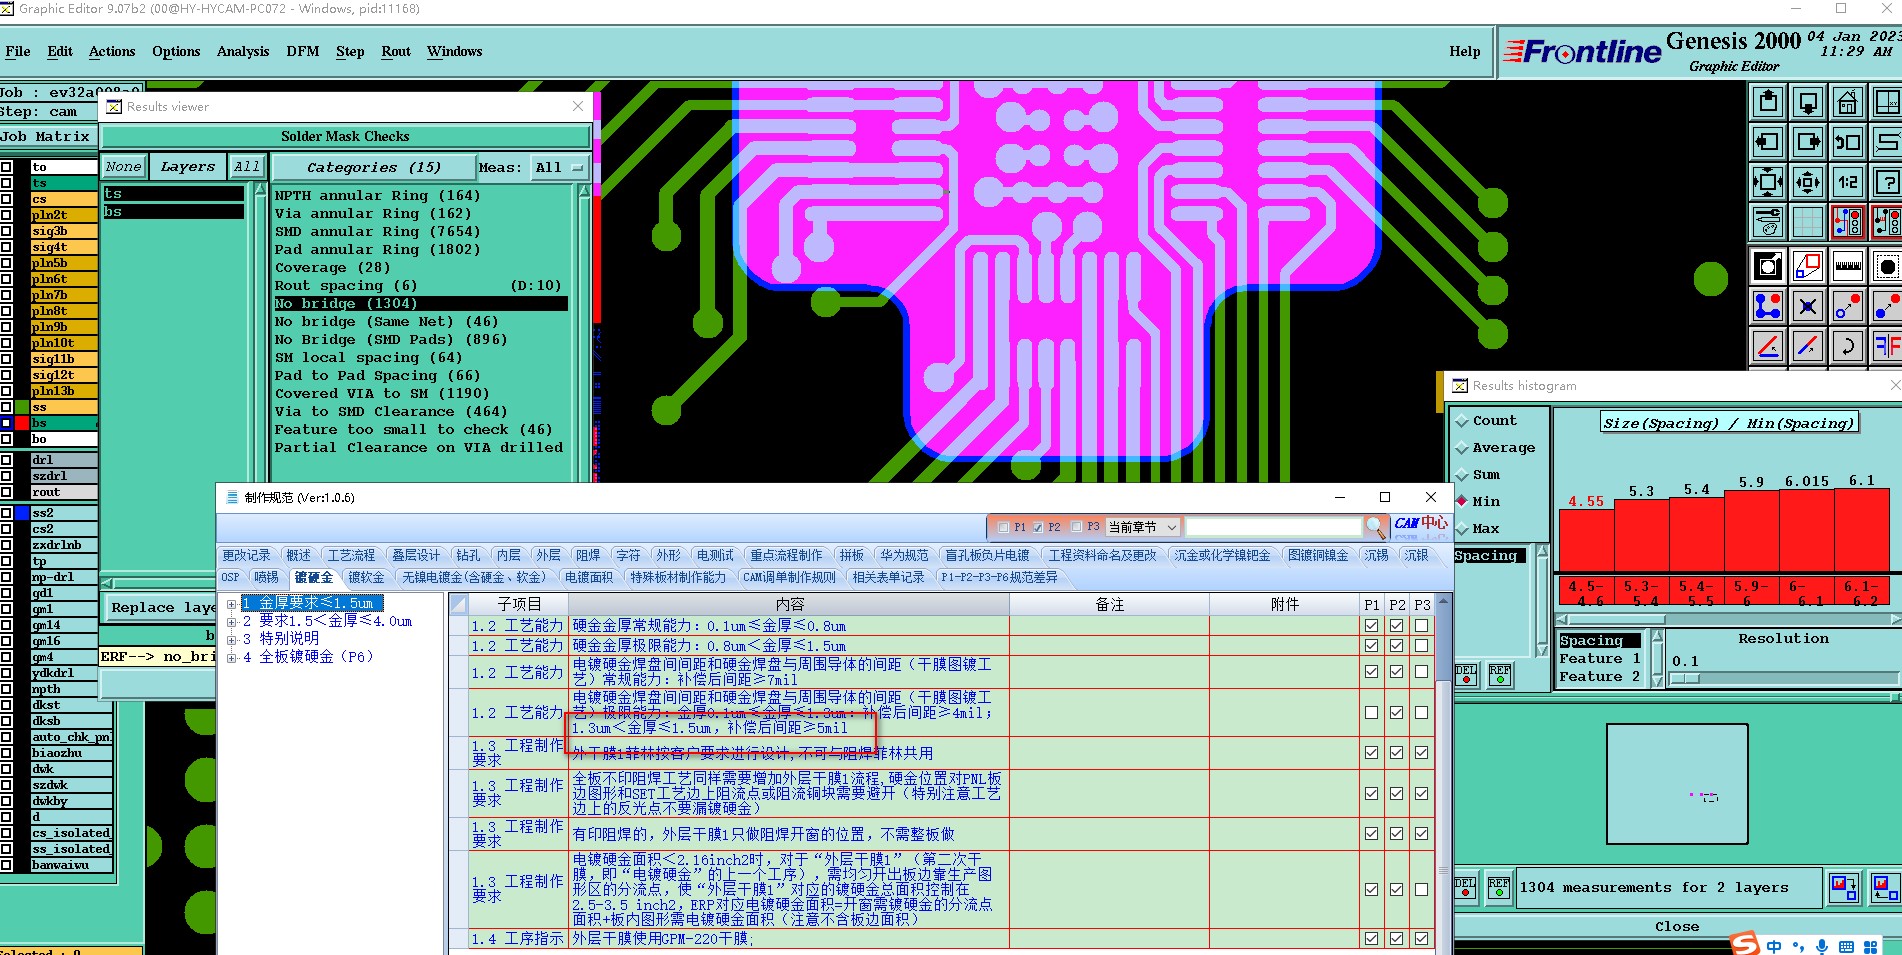
Task: Click the histogram horizontal scrollbar
Action: (x=1728, y=620)
